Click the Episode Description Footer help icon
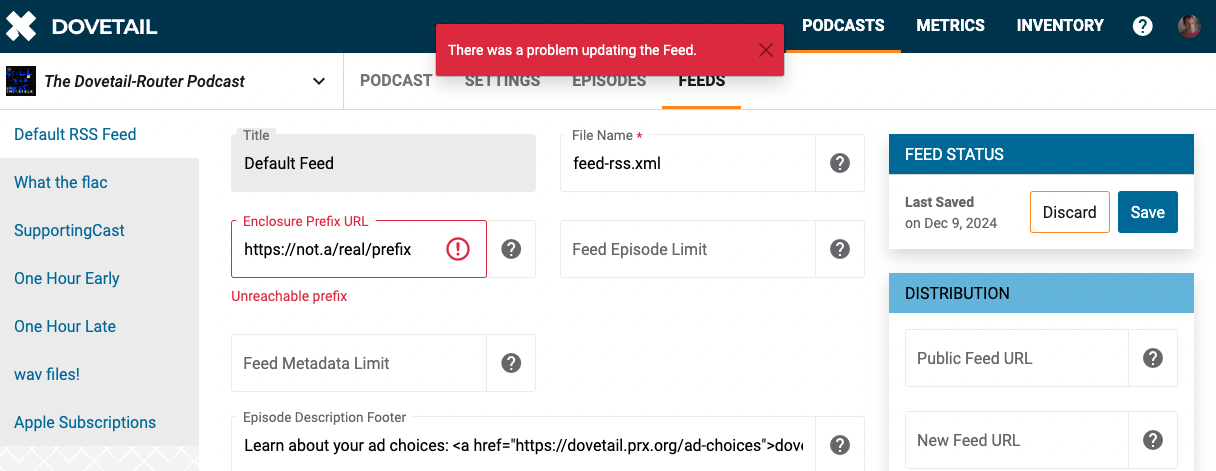1216x471 pixels. [x=840, y=445]
